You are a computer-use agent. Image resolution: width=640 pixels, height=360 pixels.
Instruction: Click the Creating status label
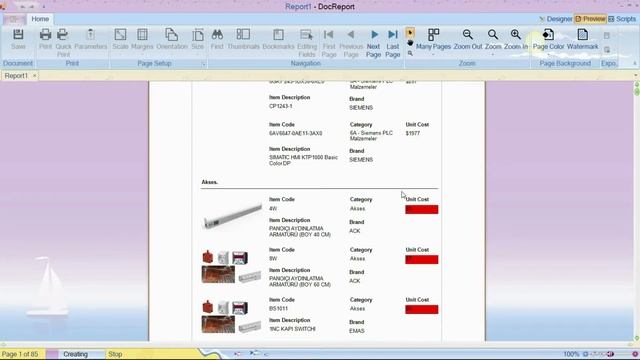click(76, 354)
